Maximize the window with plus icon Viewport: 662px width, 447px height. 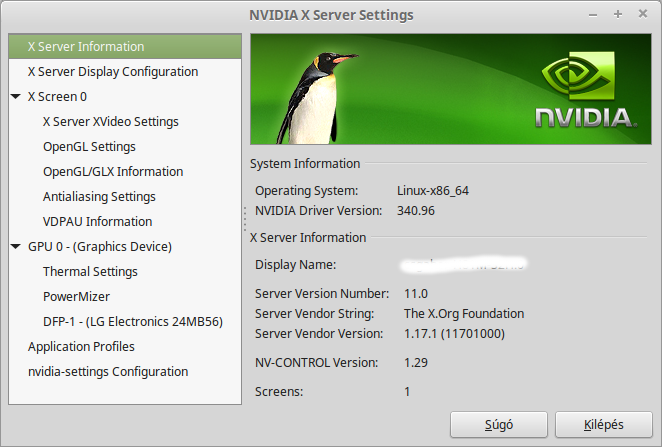pos(618,15)
